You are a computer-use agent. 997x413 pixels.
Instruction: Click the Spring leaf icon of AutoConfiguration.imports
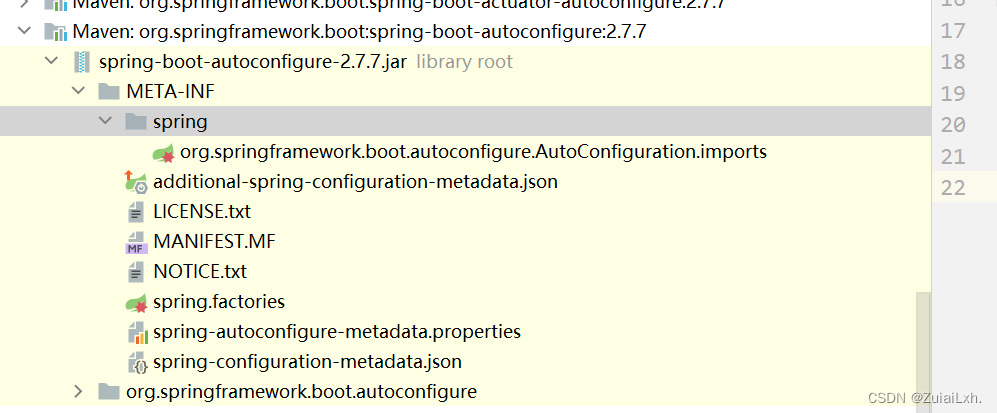pyautogui.click(x=163, y=152)
